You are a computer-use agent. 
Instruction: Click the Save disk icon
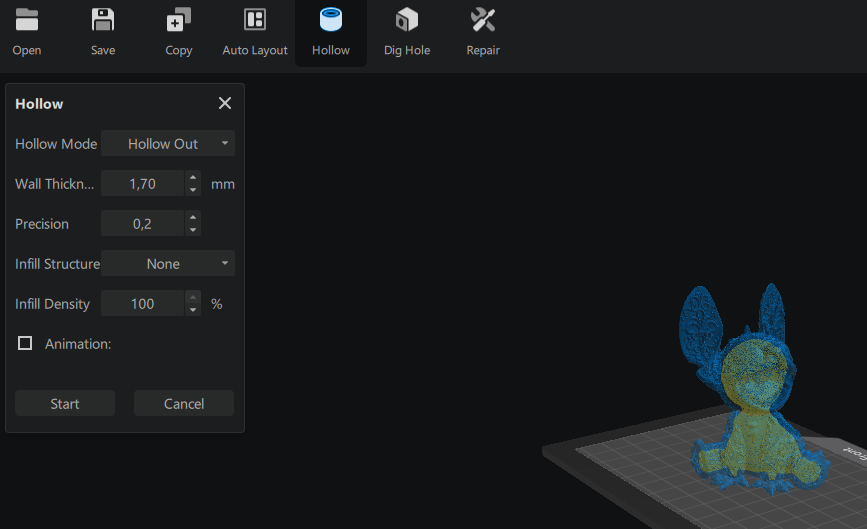(103, 20)
